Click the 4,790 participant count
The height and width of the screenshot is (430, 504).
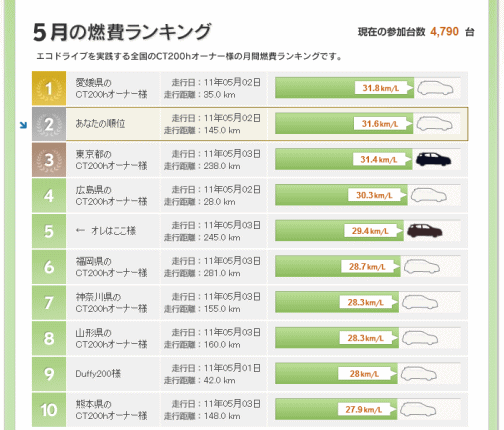pyautogui.click(x=444, y=32)
